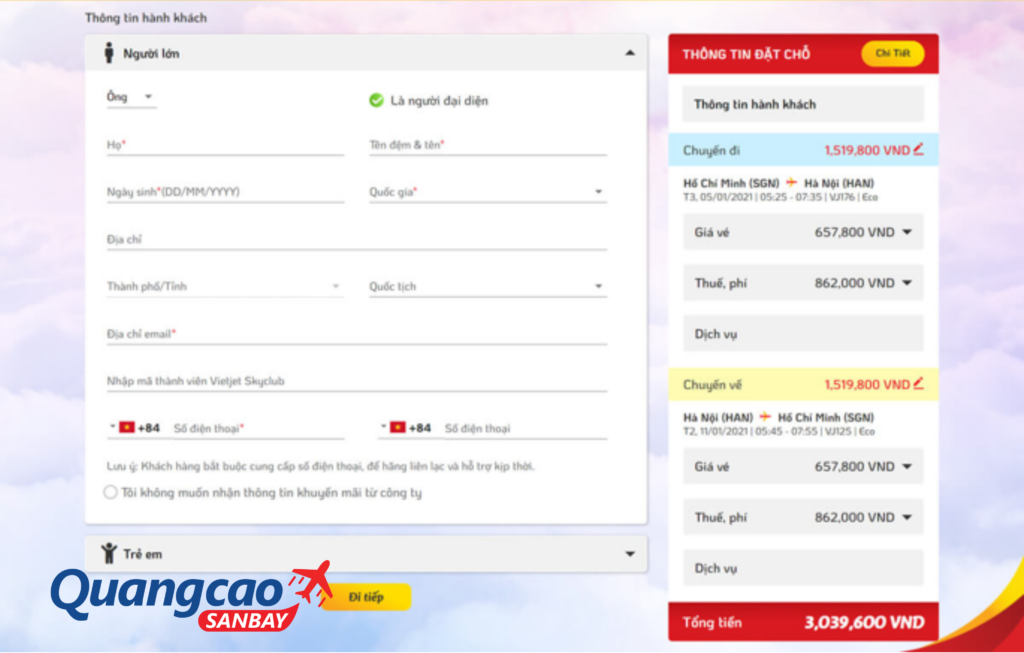Expand the Trẻ em section arrow

click(x=630, y=554)
